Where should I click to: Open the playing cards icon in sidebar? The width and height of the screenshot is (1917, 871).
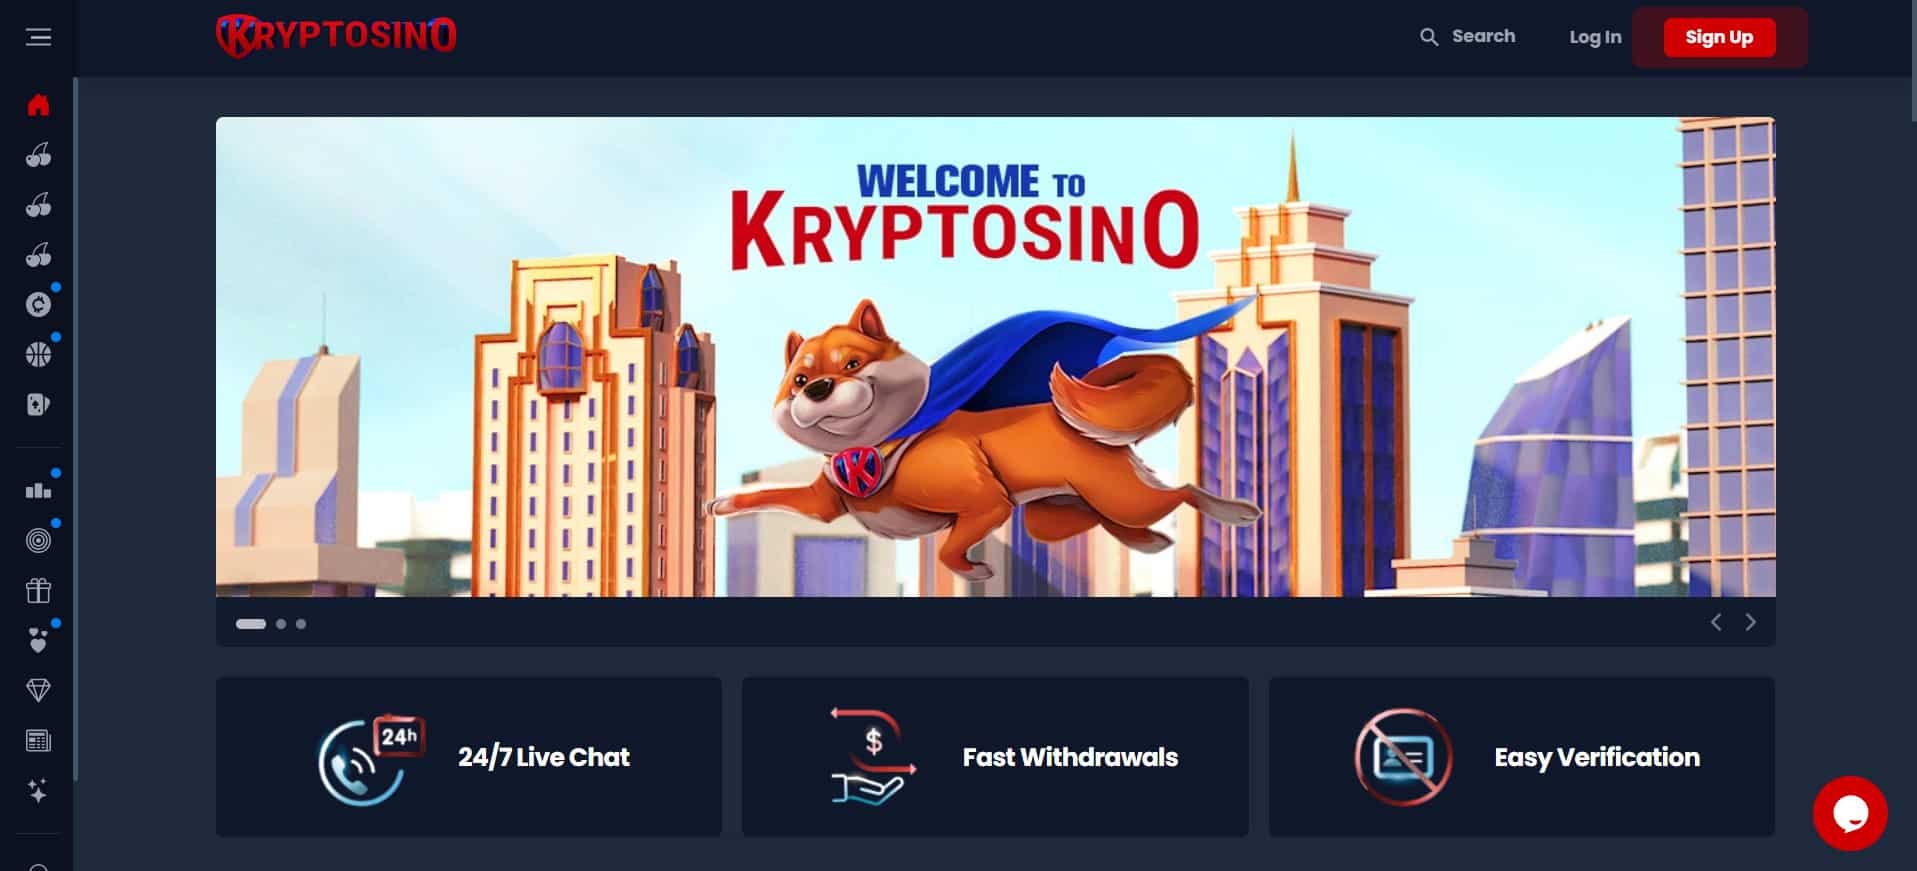tap(38, 404)
